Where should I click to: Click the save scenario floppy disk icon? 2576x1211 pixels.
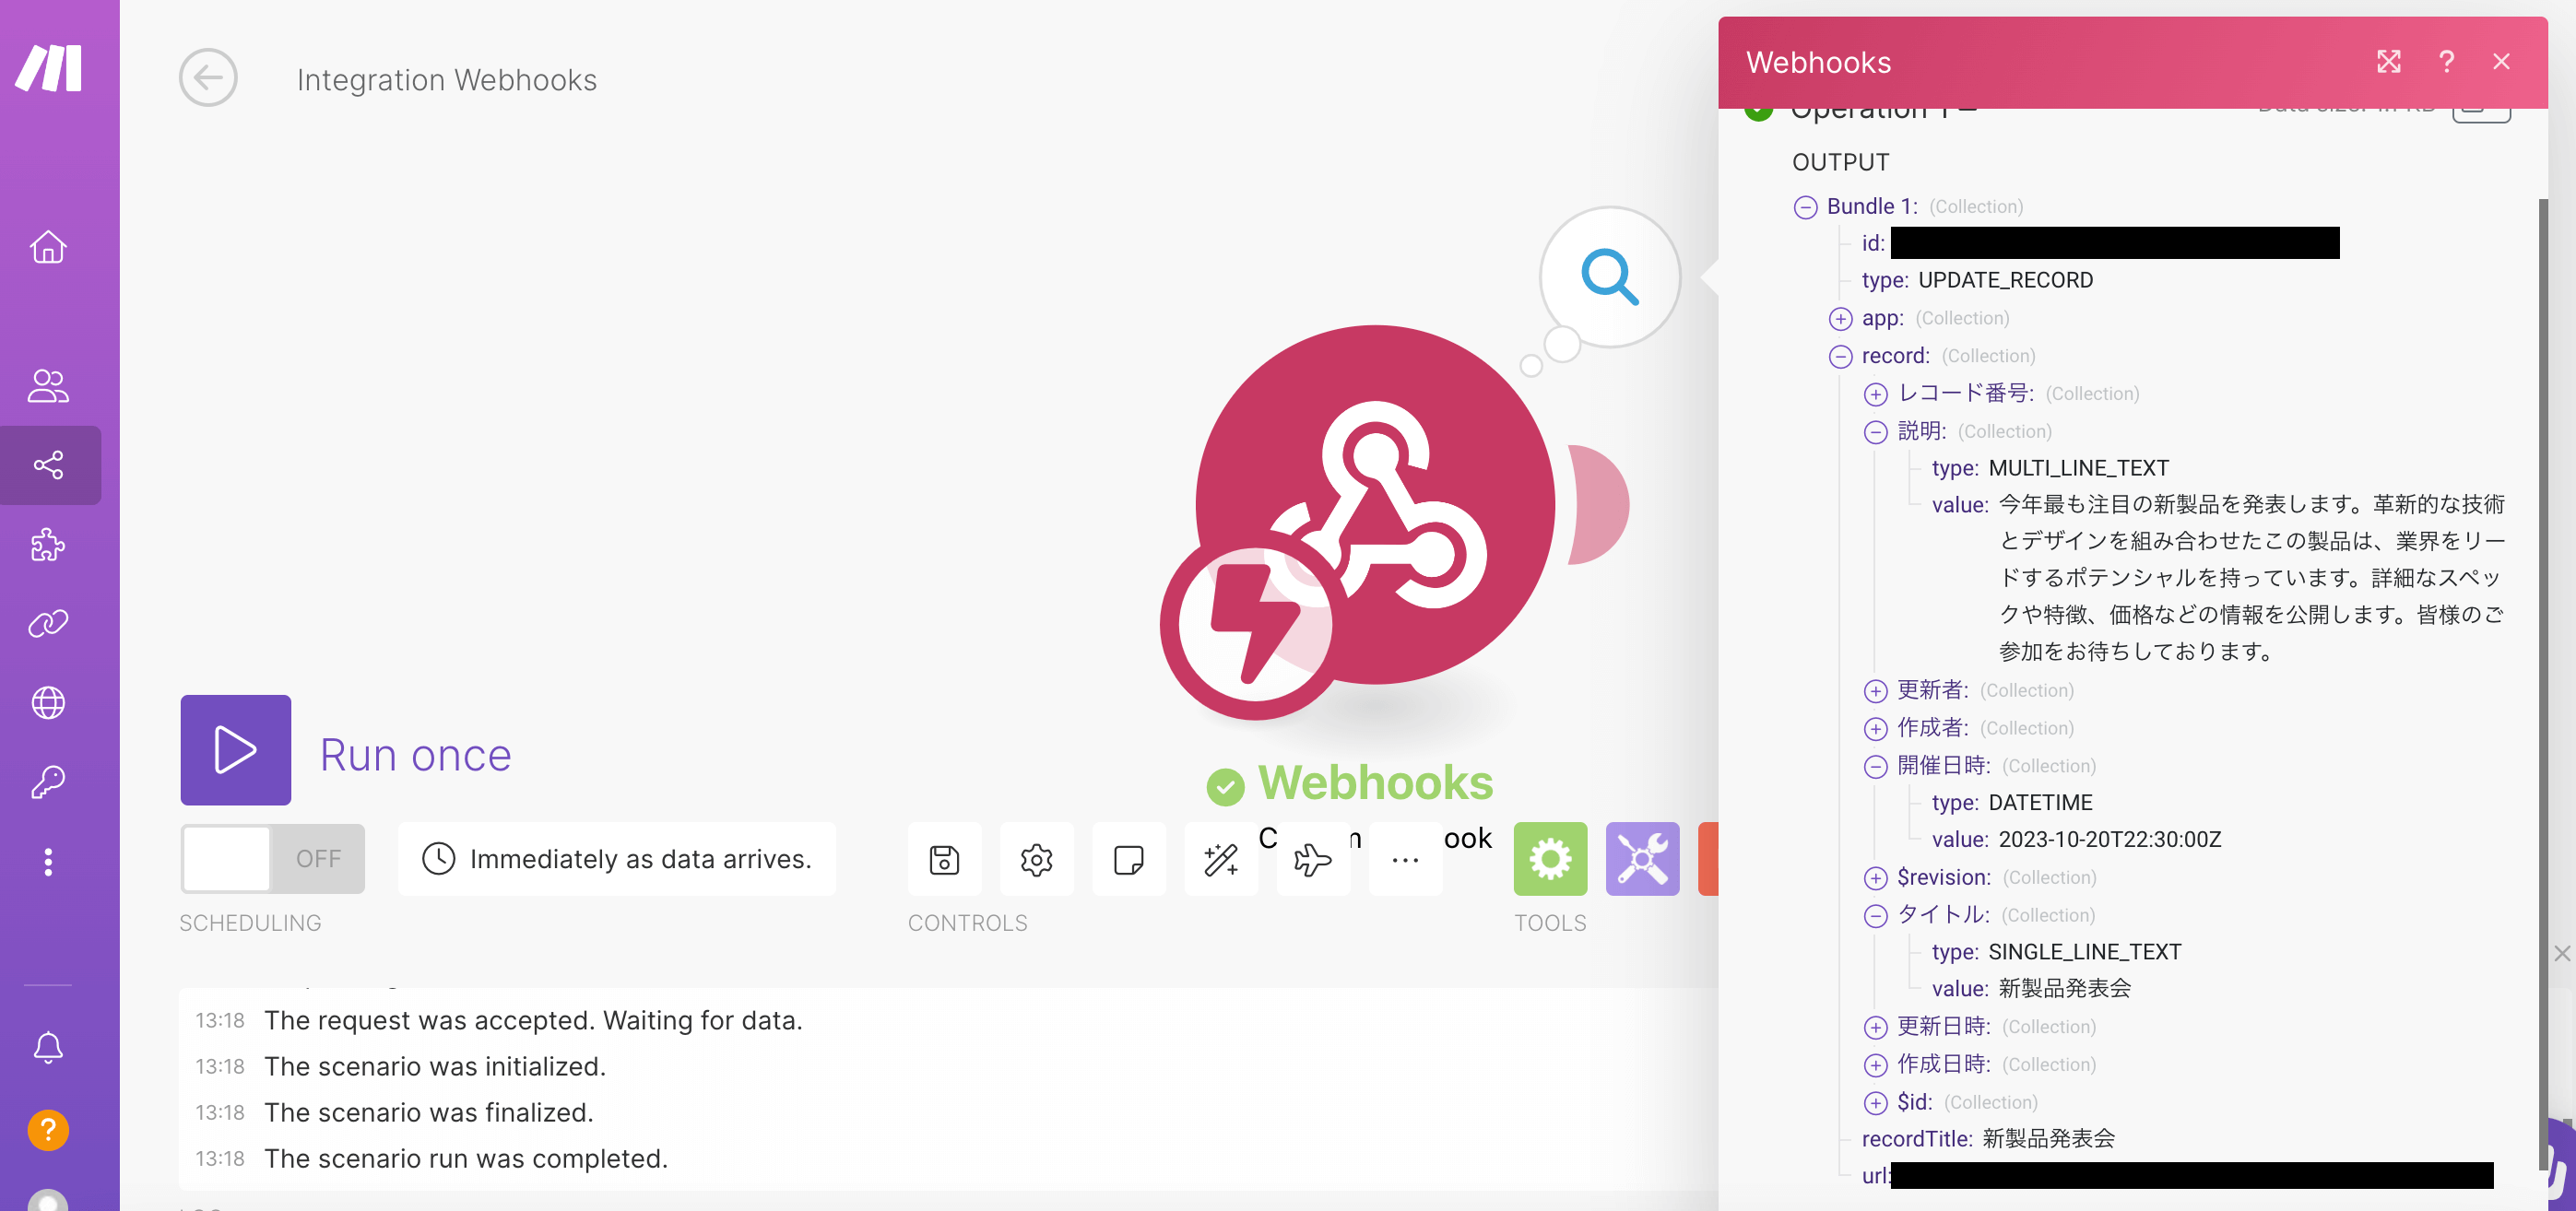[x=944, y=859]
